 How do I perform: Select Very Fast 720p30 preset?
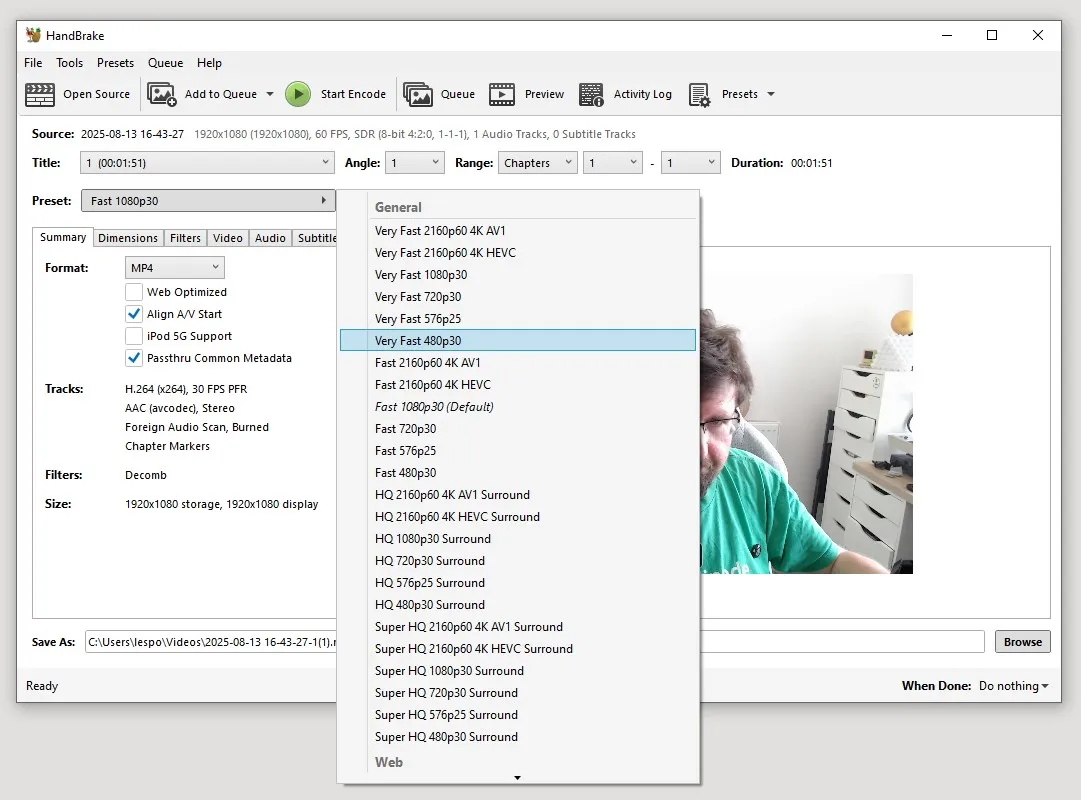pos(518,297)
